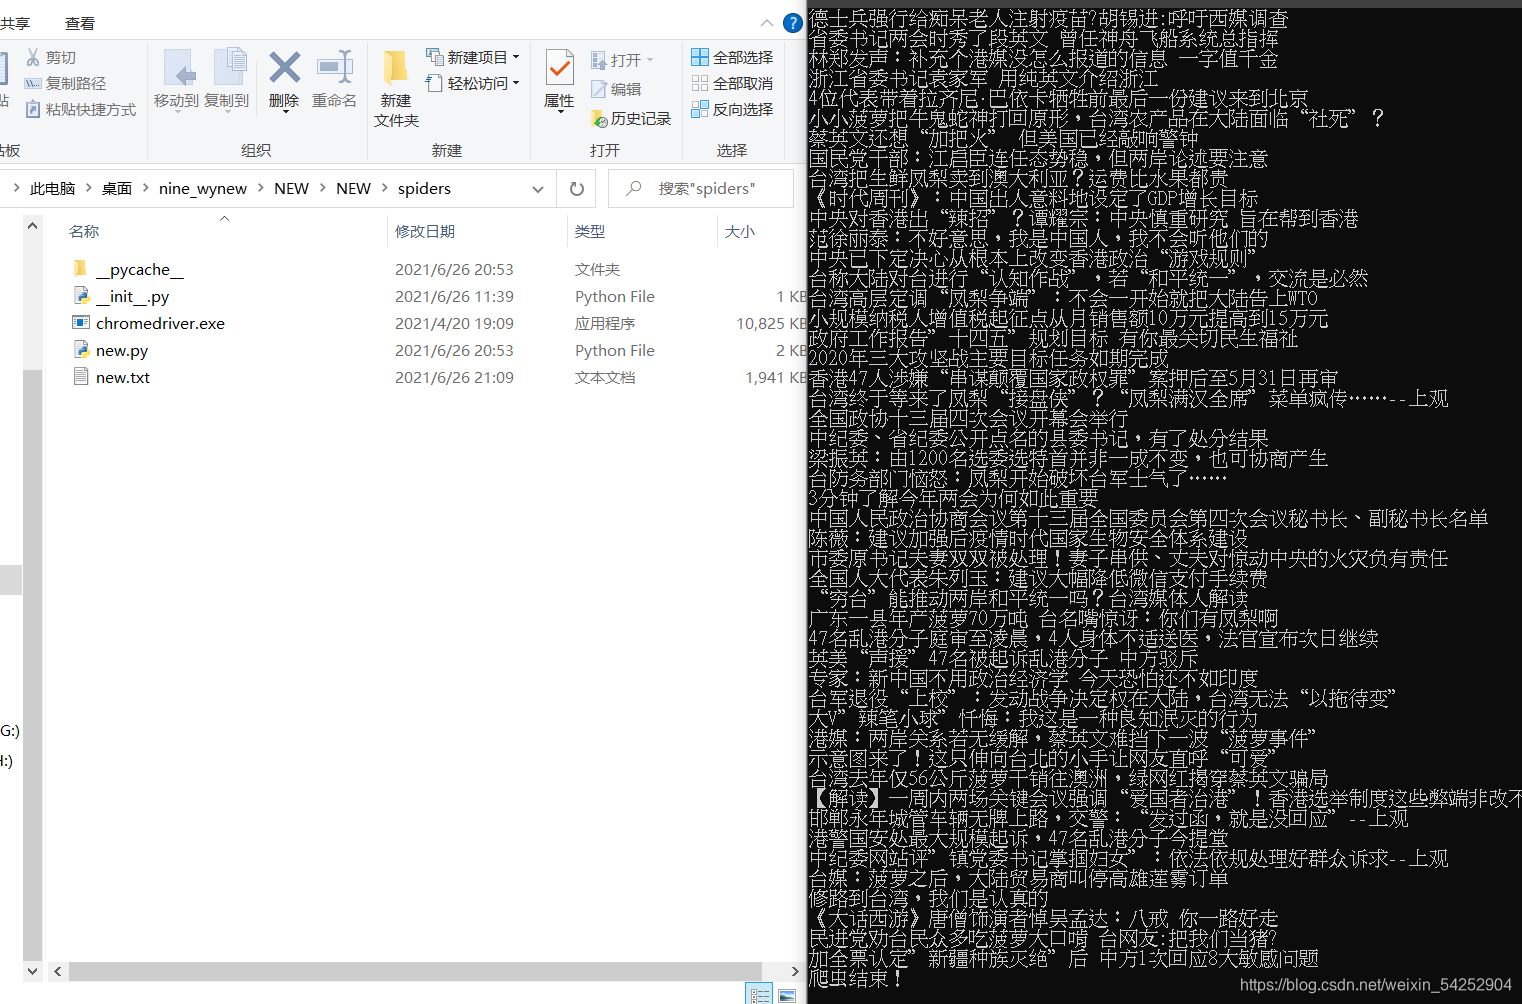Sort by Size (大小) column header
The height and width of the screenshot is (1004, 1522).
(x=740, y=231)
